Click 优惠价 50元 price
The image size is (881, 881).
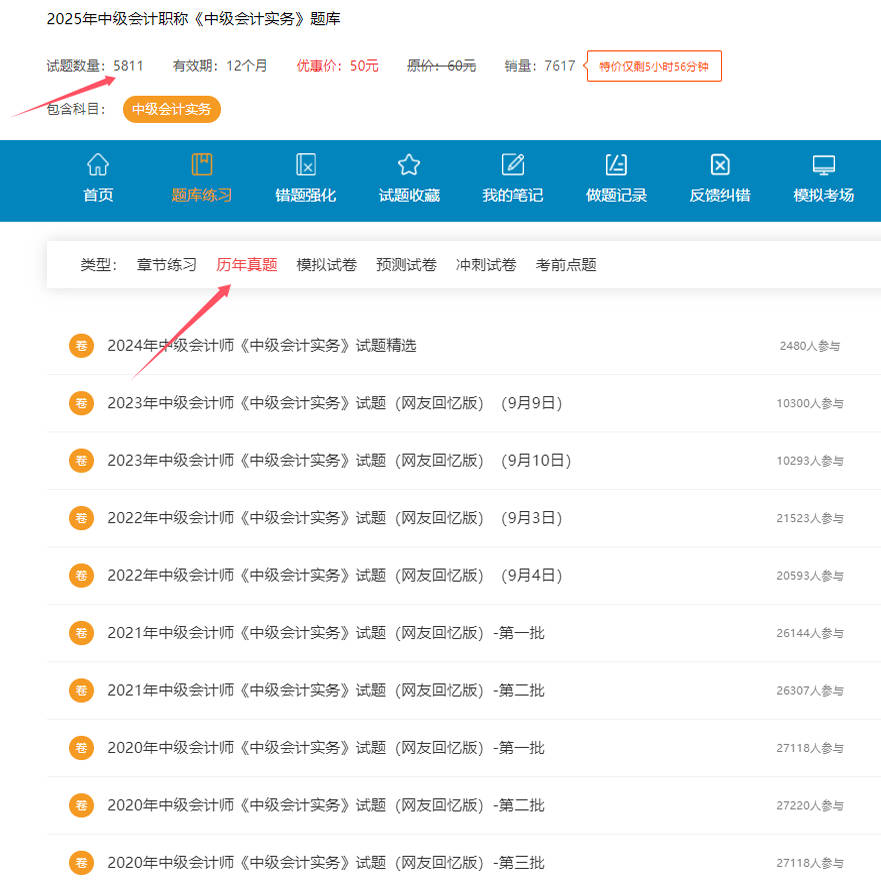(338, 66)
